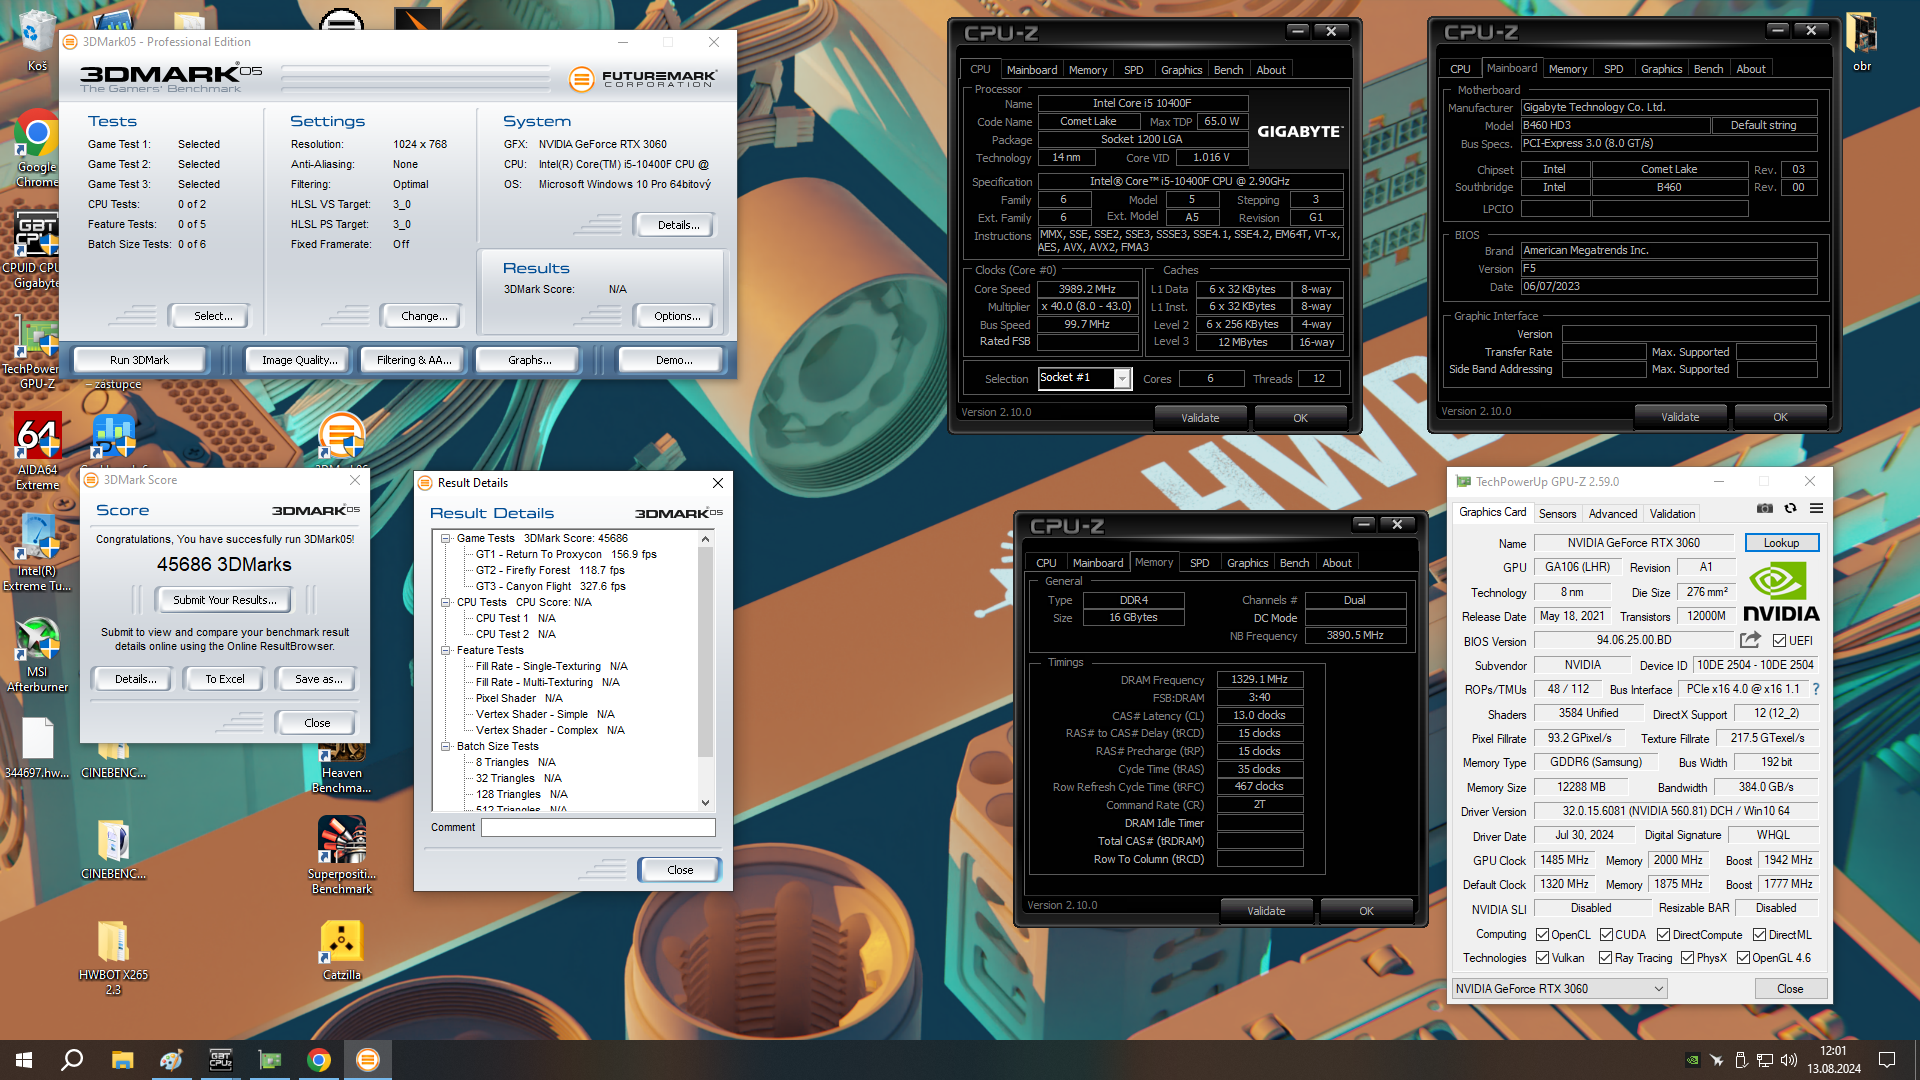The image size is (1920, 1080).
Task: Click the 3DMark system Details button
Action: [677, 225]
